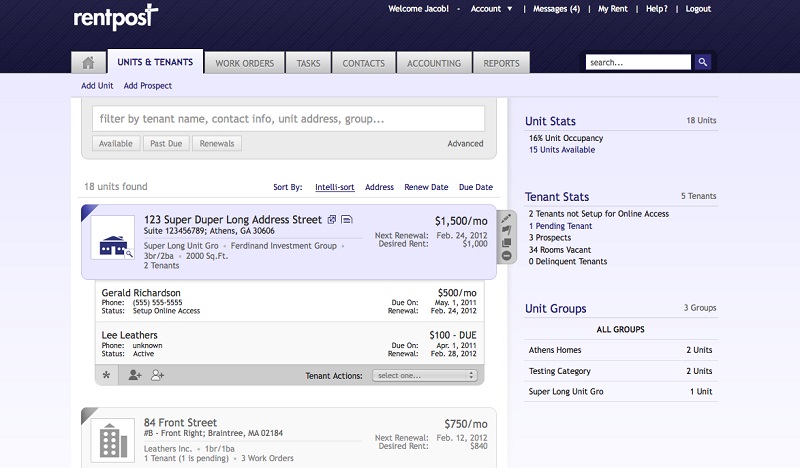
Task: Open 84 Front Street unit
Action: pos(180,423)
